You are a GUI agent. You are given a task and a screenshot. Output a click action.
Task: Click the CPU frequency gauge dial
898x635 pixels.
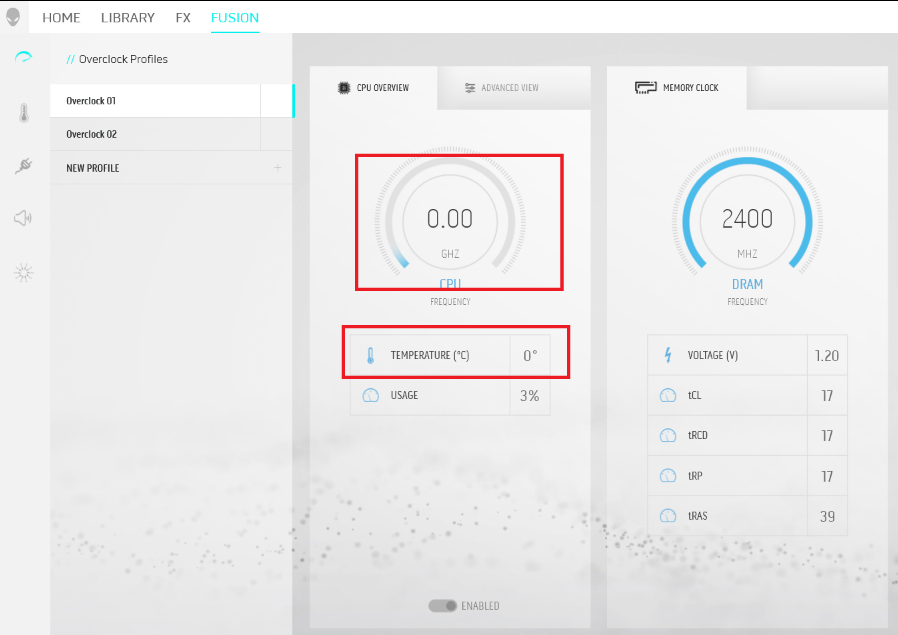pyautogui.click(x=450, y=221)
